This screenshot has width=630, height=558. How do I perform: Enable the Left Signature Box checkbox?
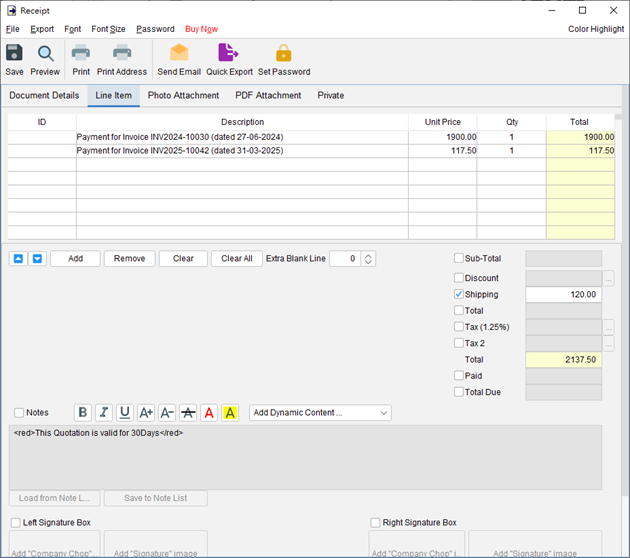(x=16, y=522)
